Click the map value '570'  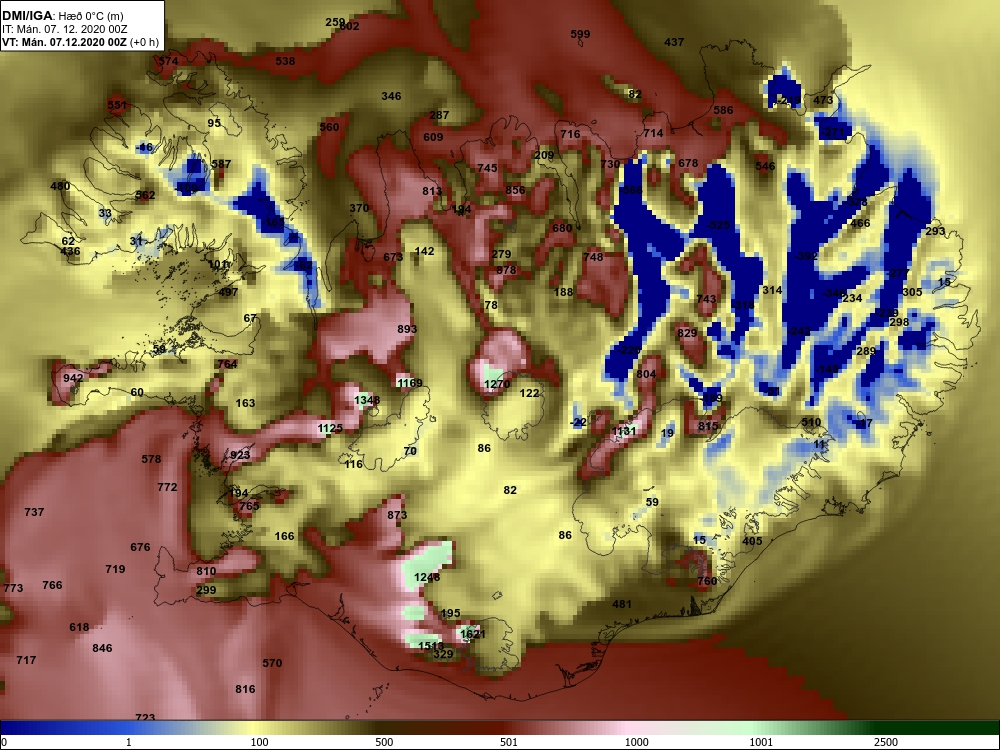click(x=272, y=663)
